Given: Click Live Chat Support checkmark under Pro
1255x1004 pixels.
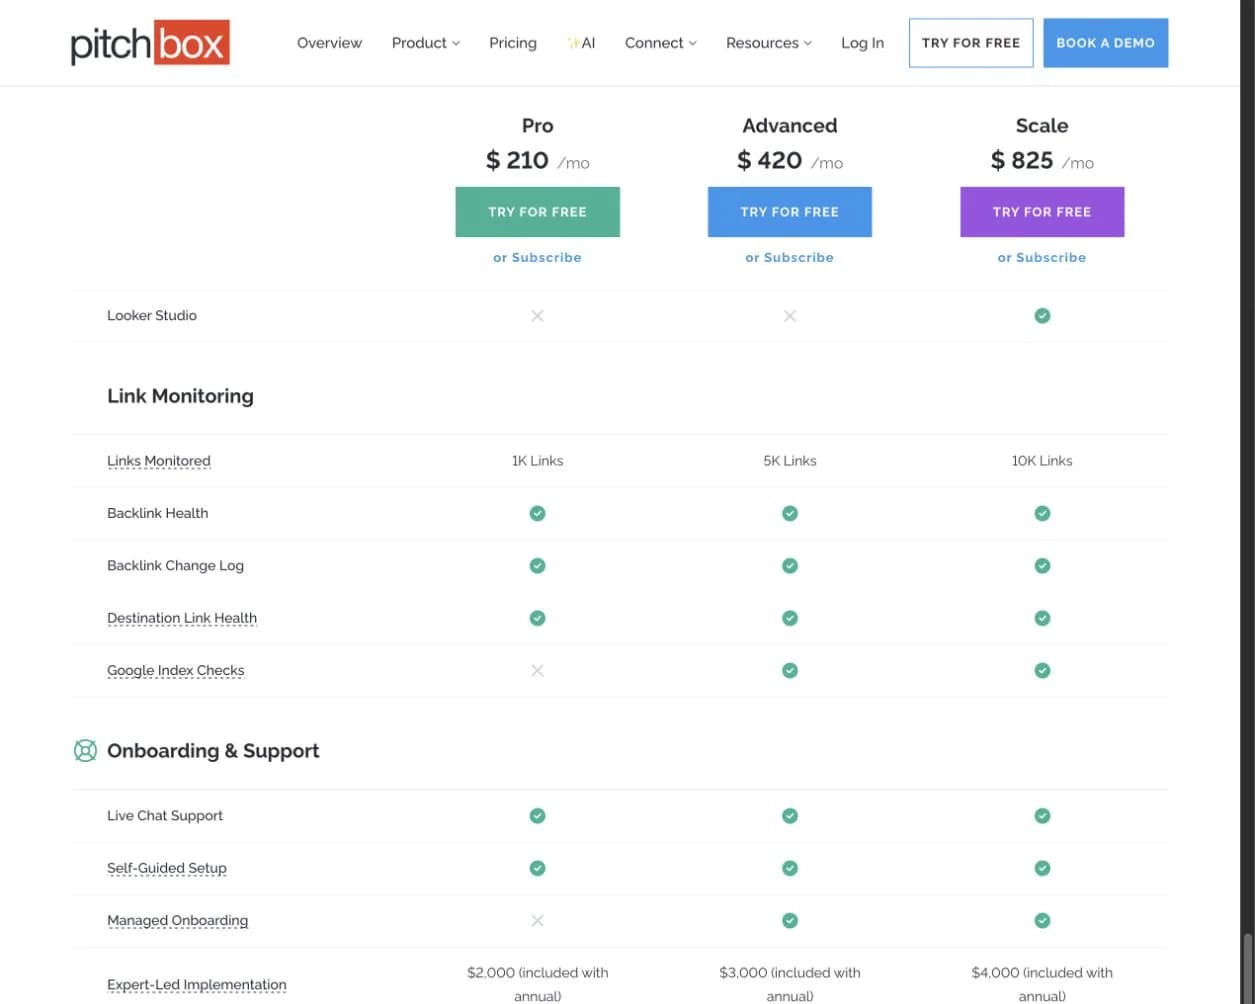Looking at the screenshot, I should [537, 816].
